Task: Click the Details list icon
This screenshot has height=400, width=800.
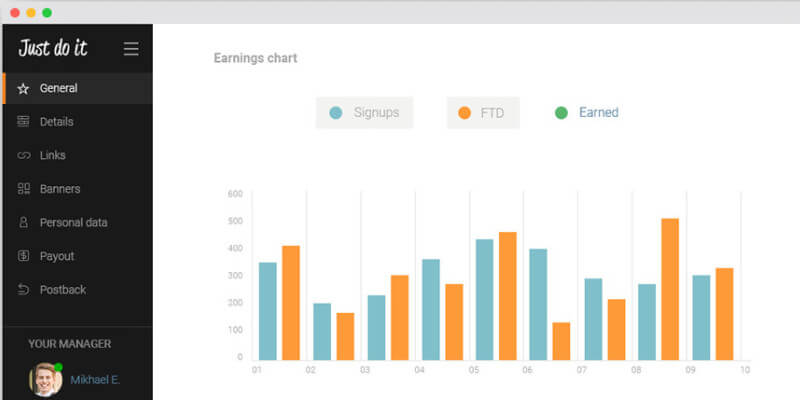Action: pyautogui.click(x=23, y=122)
